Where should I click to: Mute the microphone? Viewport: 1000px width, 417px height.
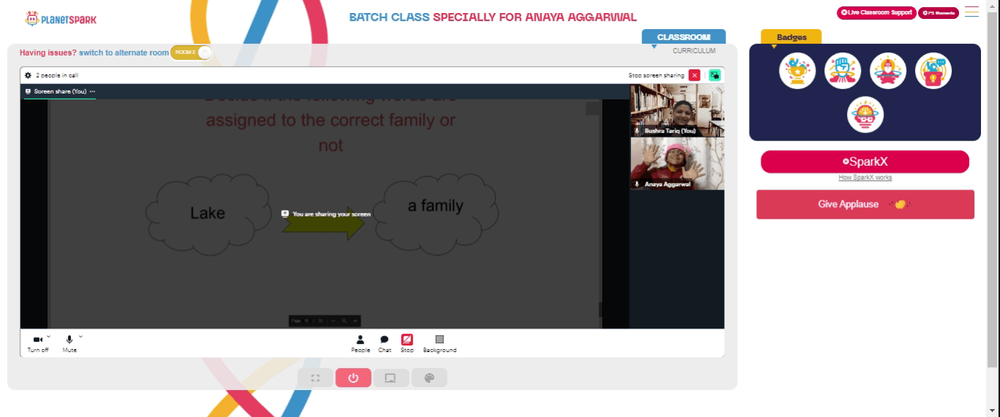(70, 344)
